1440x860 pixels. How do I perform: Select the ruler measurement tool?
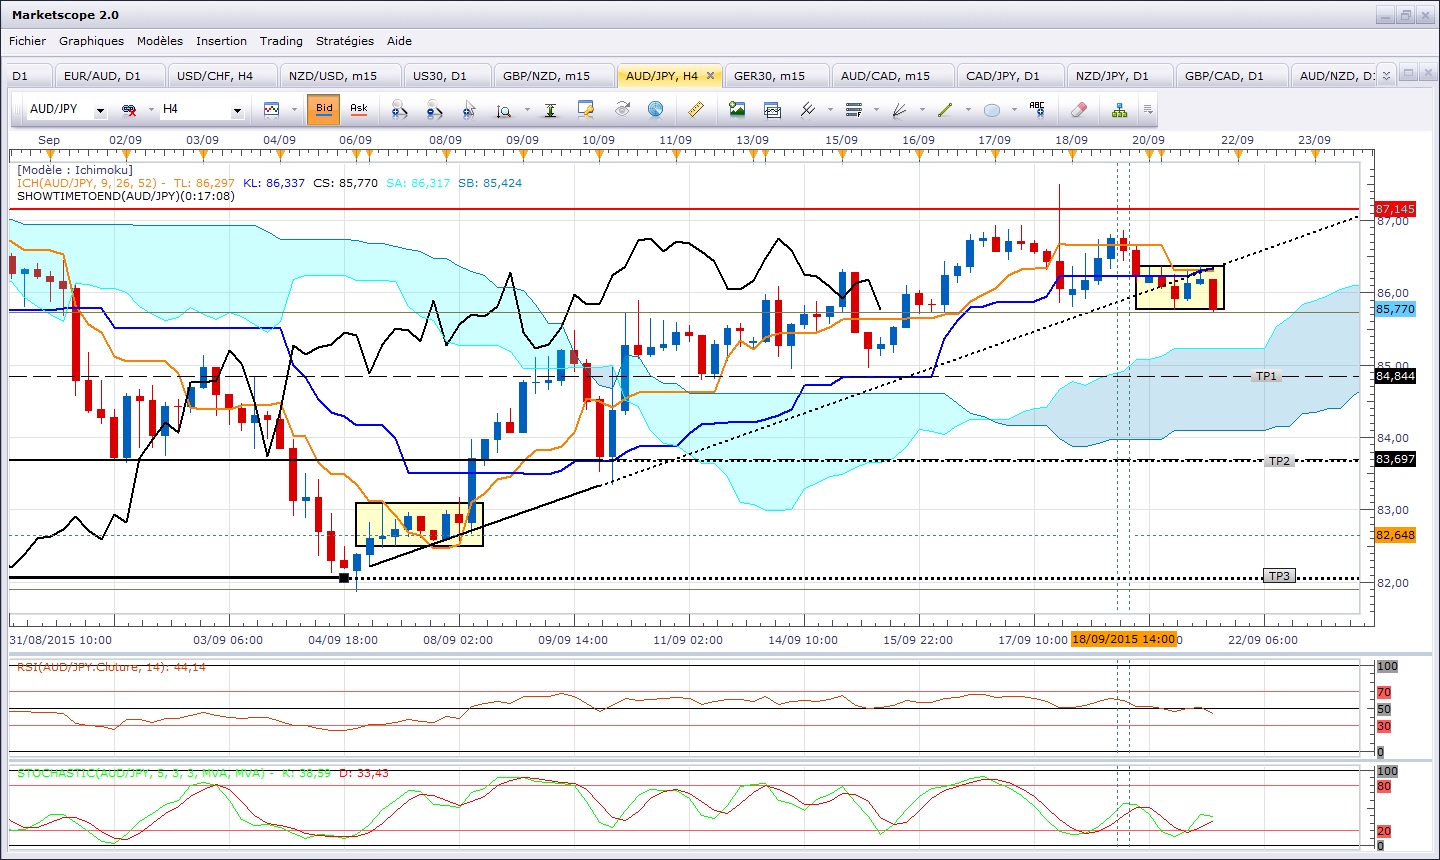[x=697, y=109]
